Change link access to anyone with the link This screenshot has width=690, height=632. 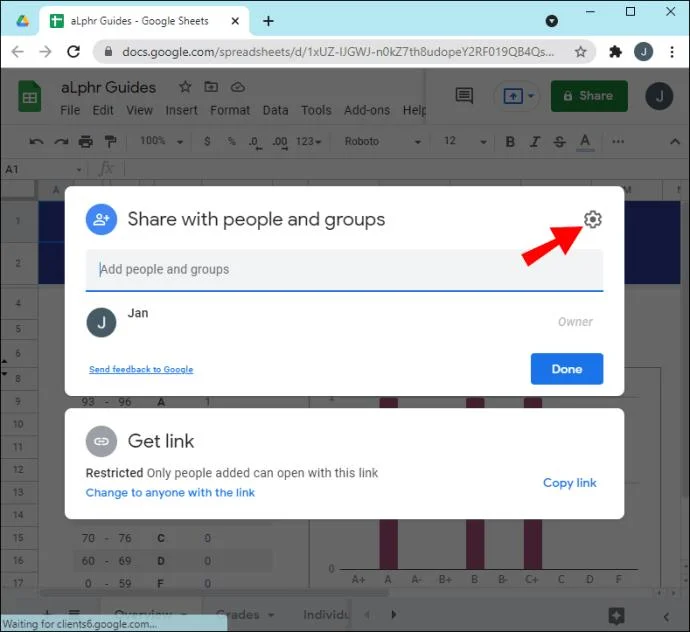tap(170, 492)
